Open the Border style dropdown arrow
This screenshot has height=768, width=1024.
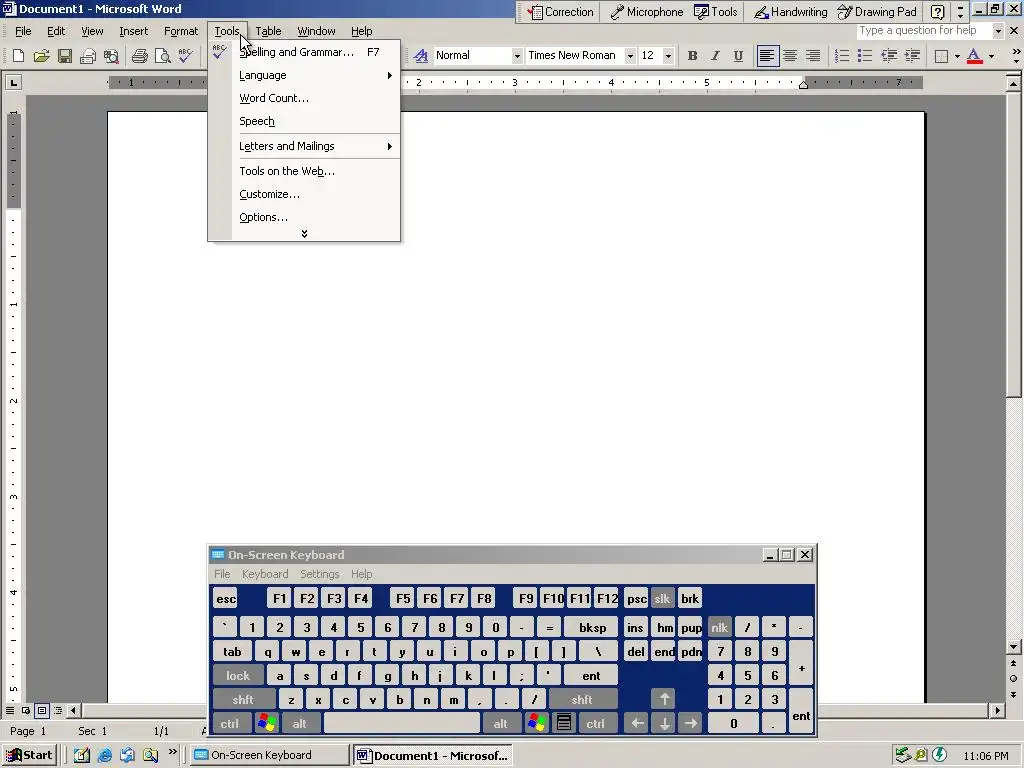(x=957, y=56)
